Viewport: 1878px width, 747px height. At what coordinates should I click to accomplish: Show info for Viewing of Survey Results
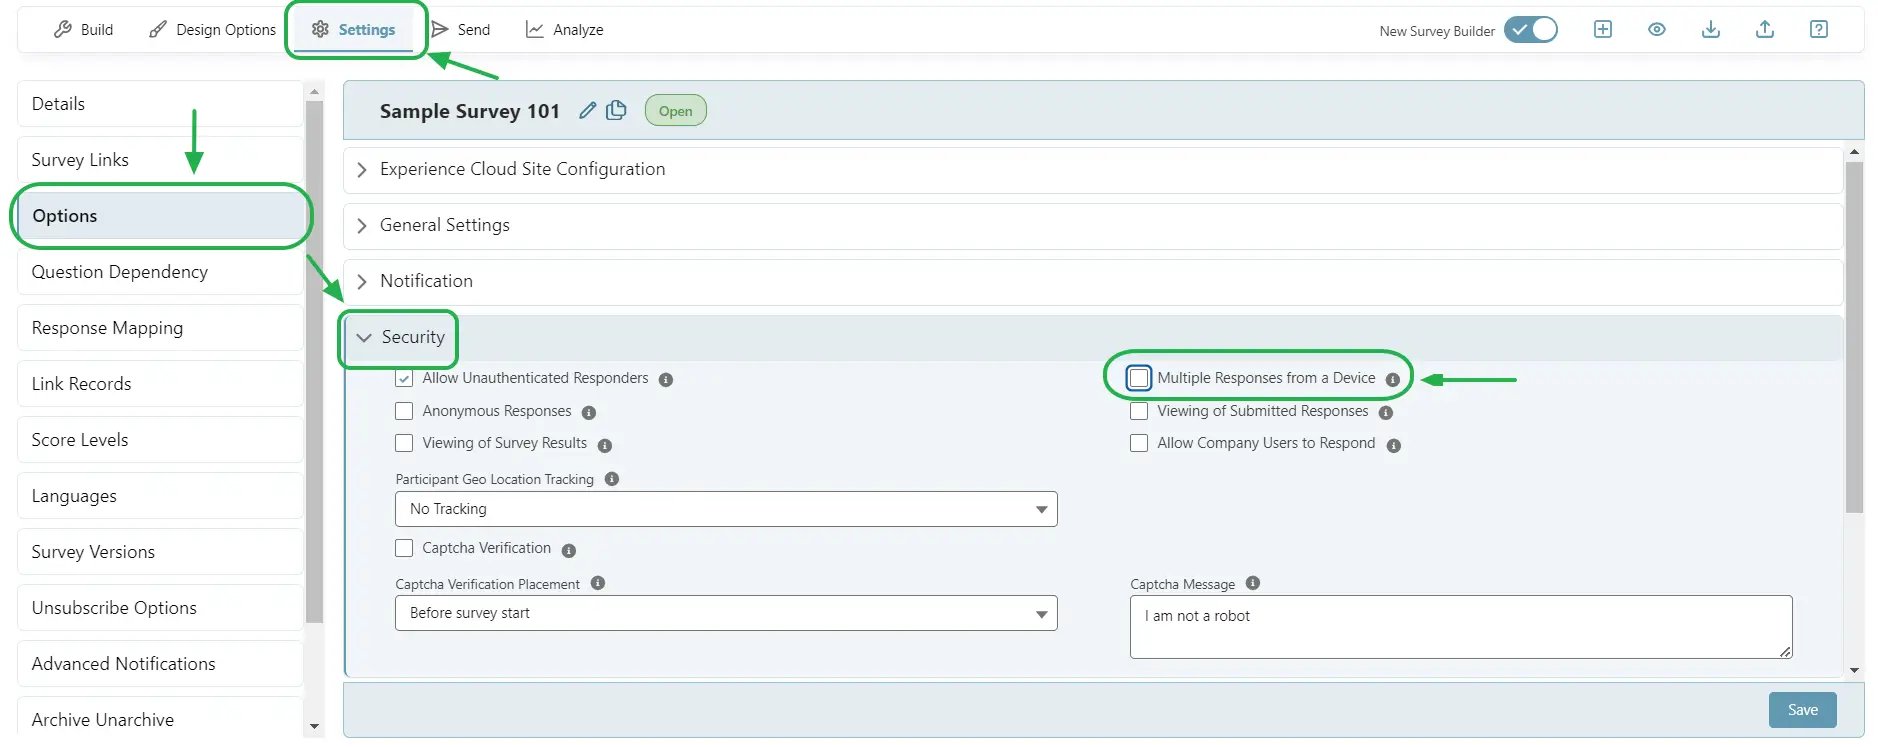pos(605,446)
